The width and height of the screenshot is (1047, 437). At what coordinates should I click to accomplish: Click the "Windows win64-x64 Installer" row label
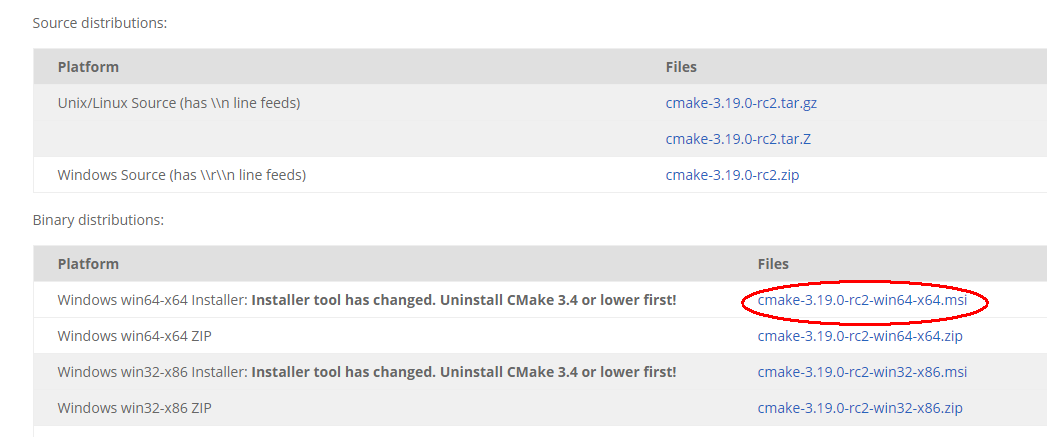(x=152, y=300)
